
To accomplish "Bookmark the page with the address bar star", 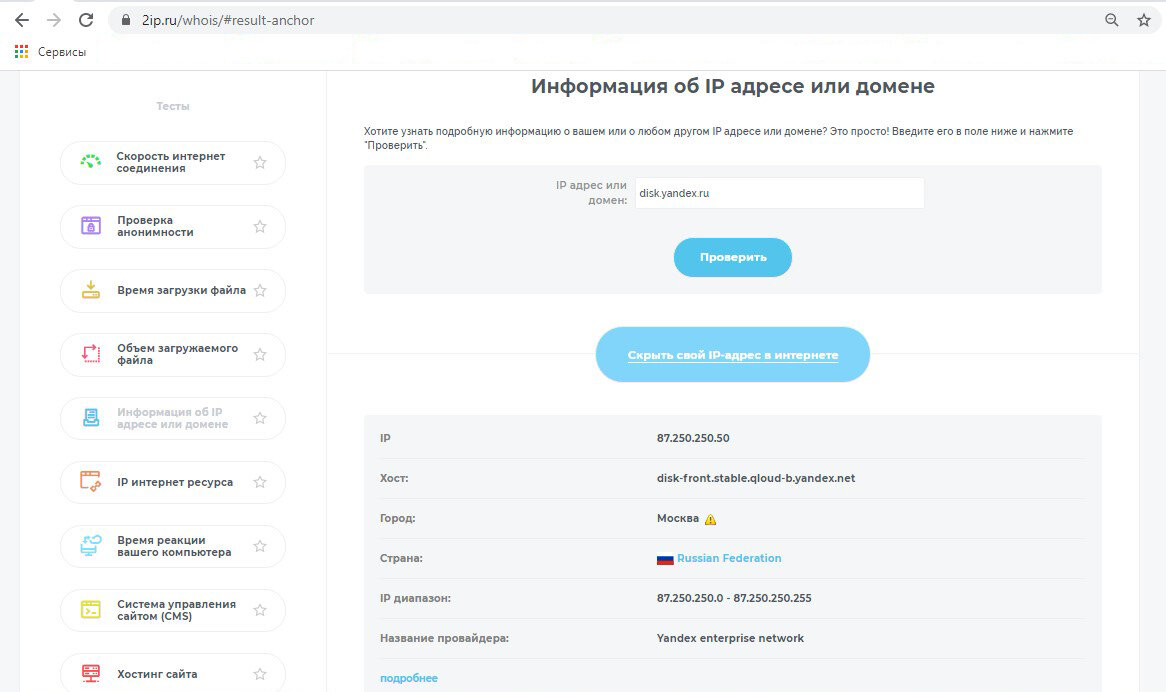I will (x=1144, y=20).
